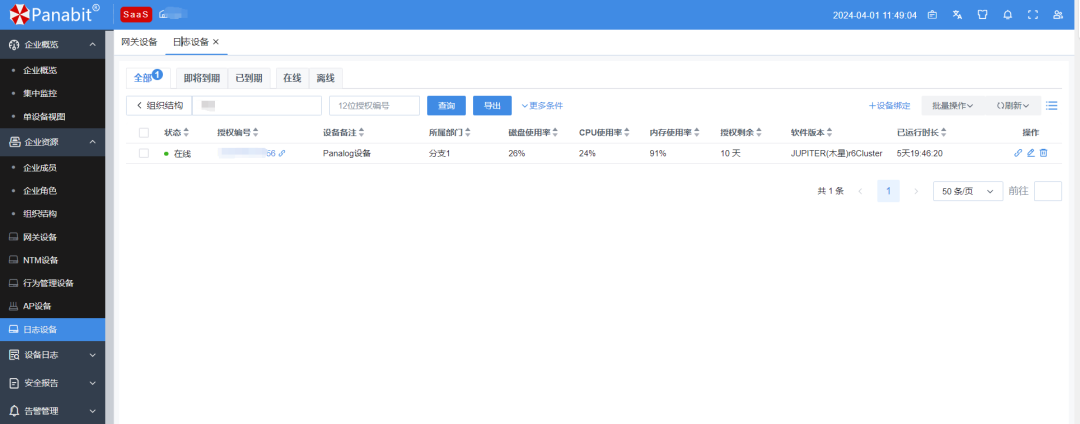The image size is (1080, 424).
Task: Open 集中监控 in the sidebar
Action: (52, 93)
